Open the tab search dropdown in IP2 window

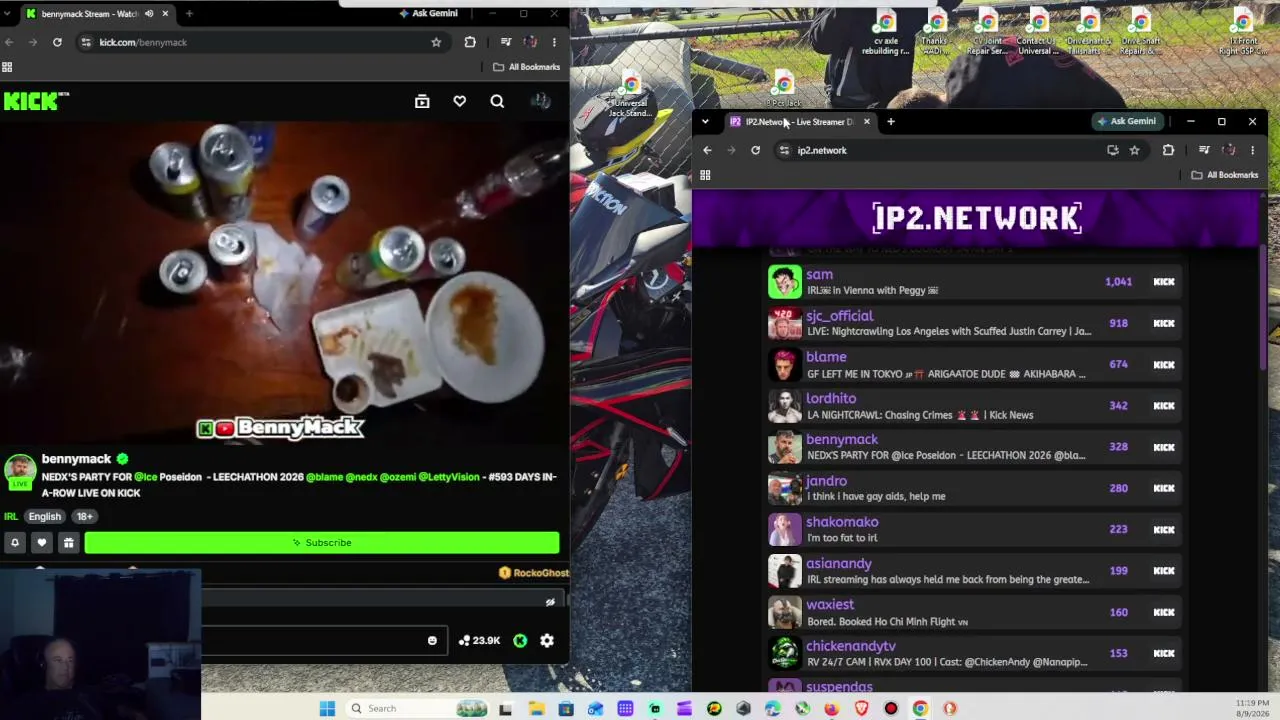(705, 122)
